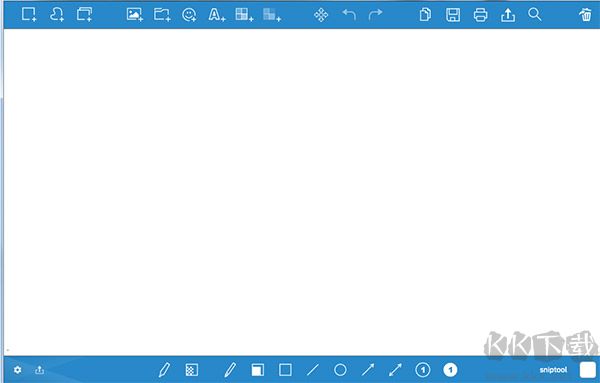Open a file from folder-plus icon
This screenshot has width=600, height=383.
pos(162,15)
